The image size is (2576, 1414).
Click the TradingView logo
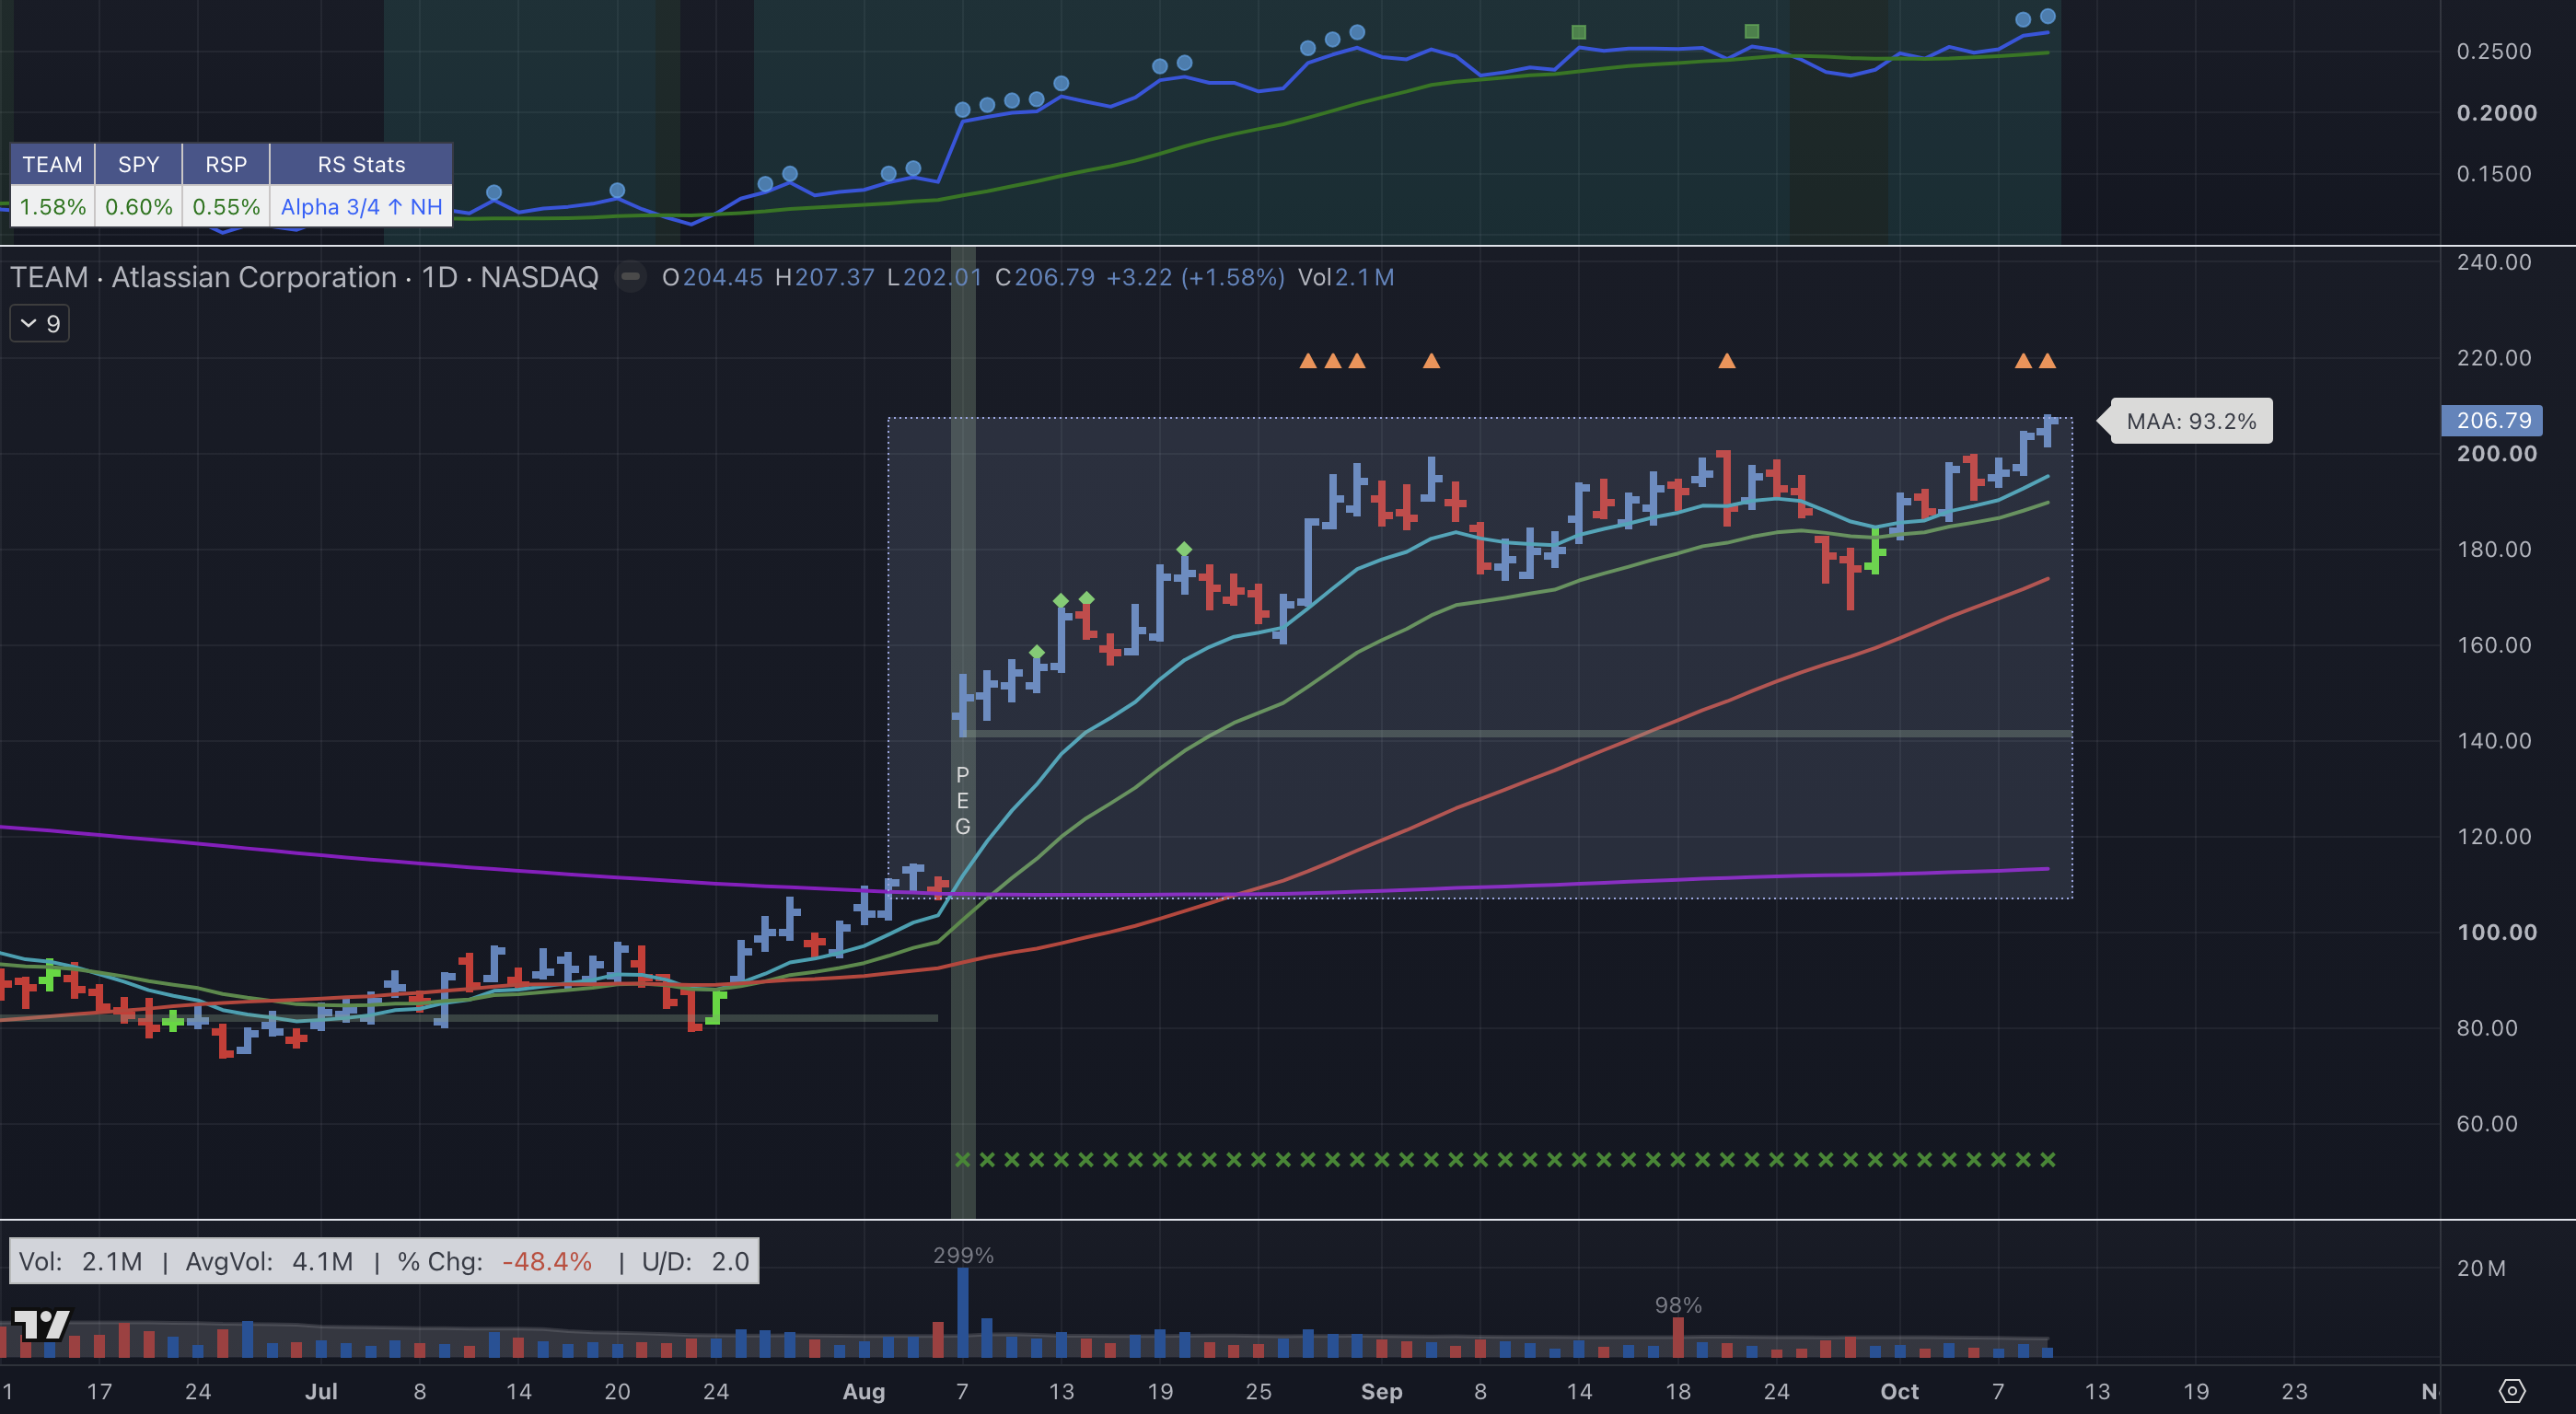[x=41, y=1324]
